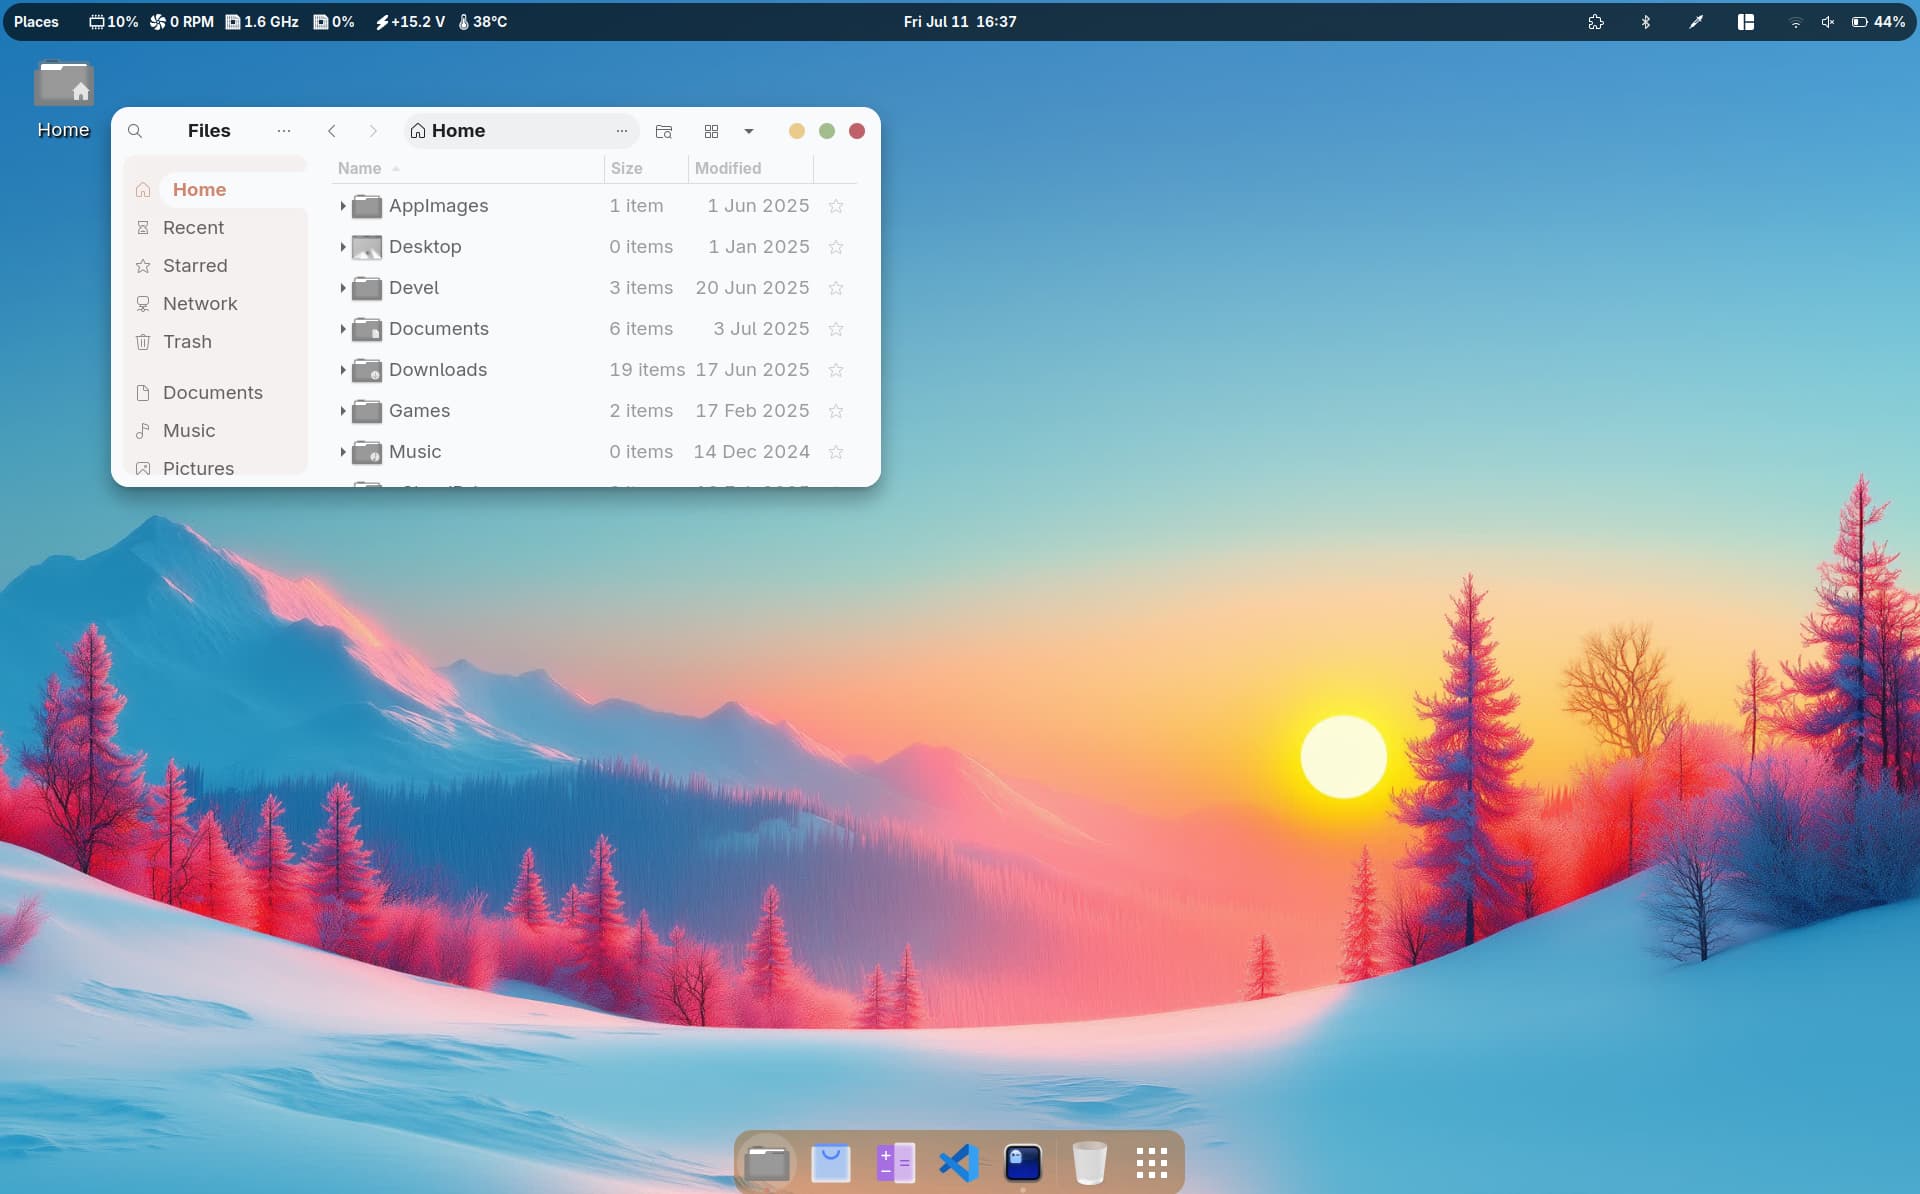
Task: Open the software store bag icon
Action: pos(830,1163)
